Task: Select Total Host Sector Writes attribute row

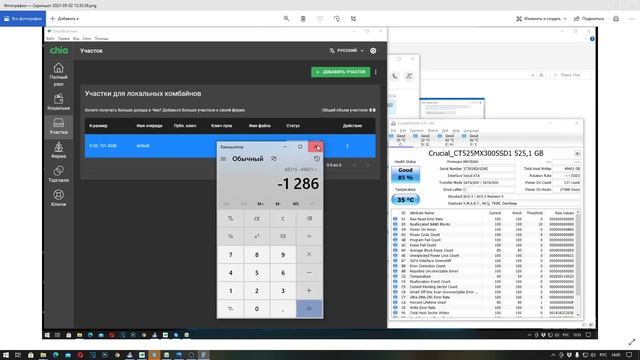Action: [x=485, y=313]
